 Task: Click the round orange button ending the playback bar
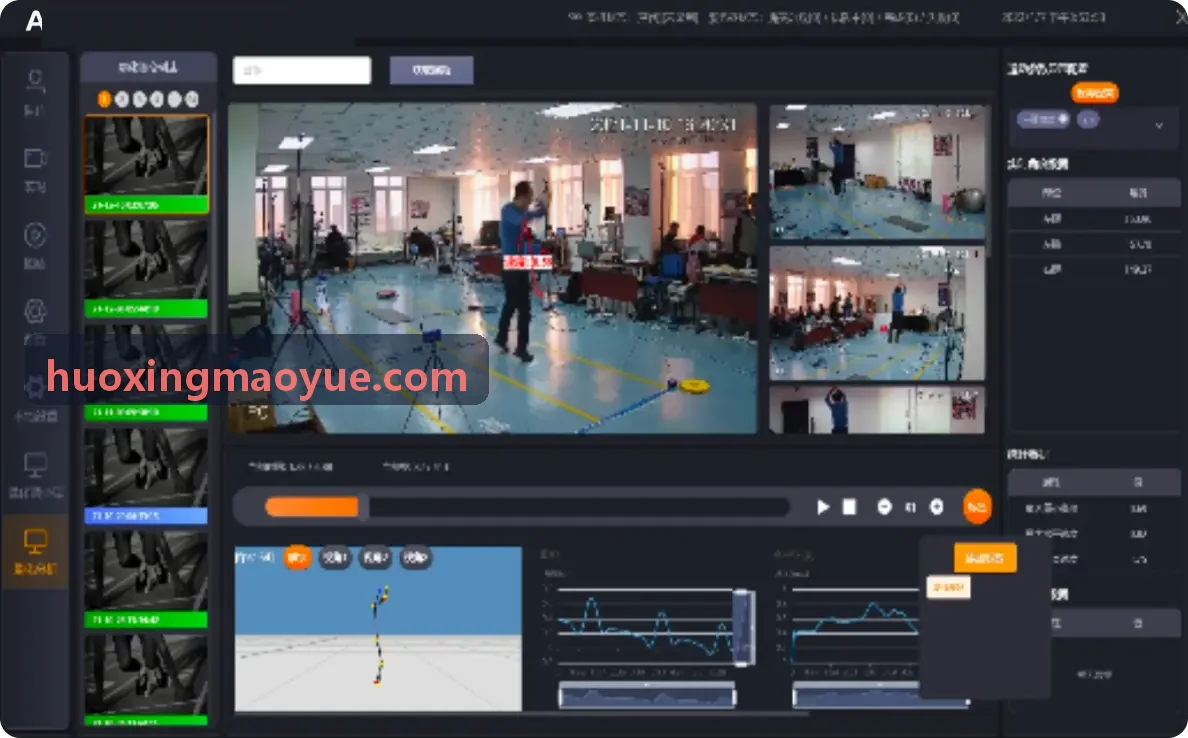point(977,507)
